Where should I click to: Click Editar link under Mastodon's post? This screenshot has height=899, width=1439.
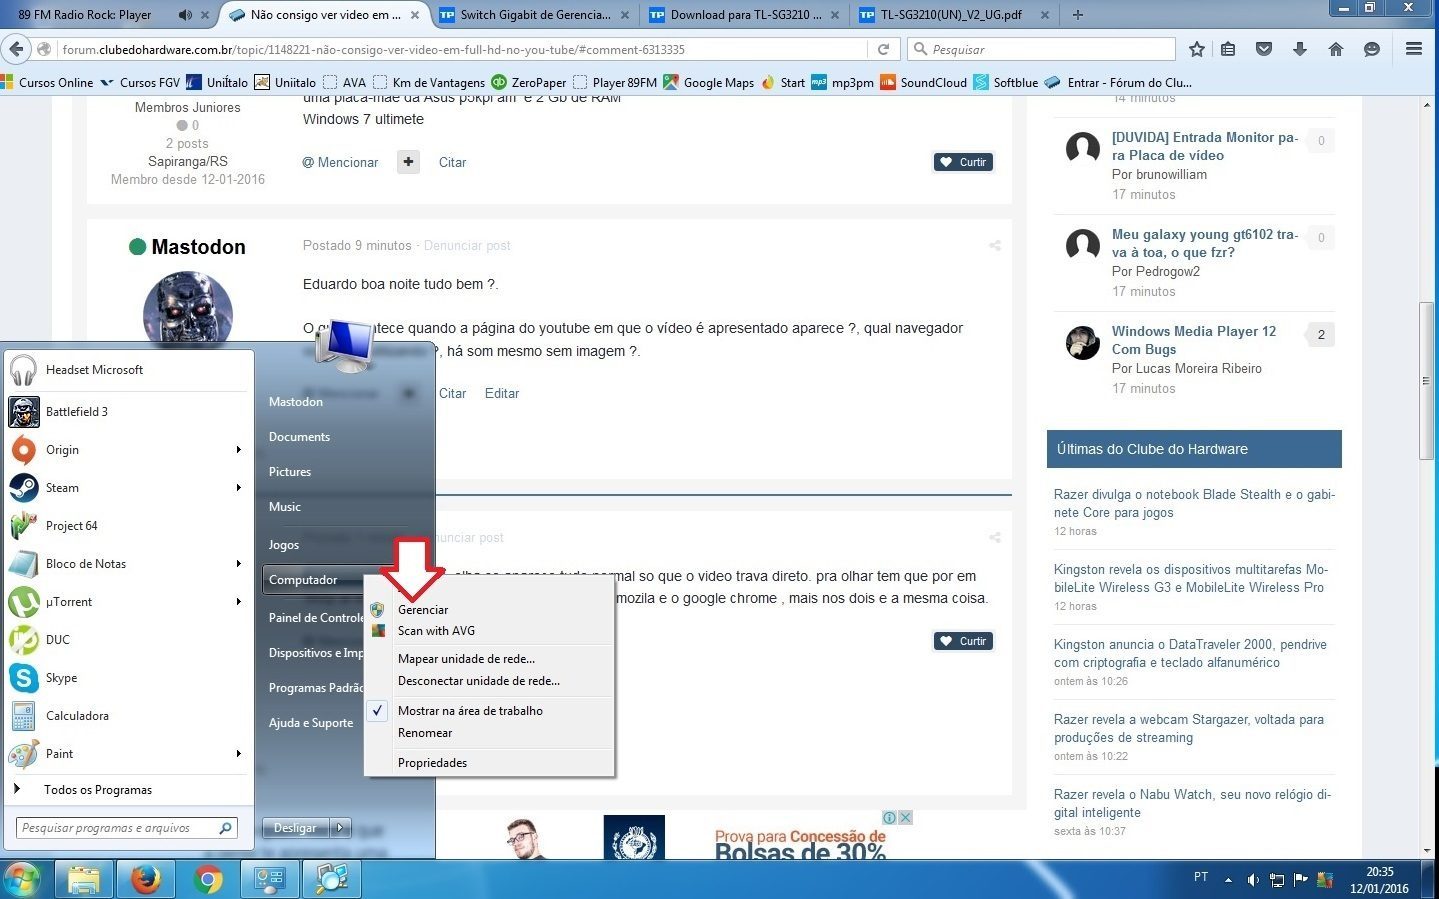502,393
